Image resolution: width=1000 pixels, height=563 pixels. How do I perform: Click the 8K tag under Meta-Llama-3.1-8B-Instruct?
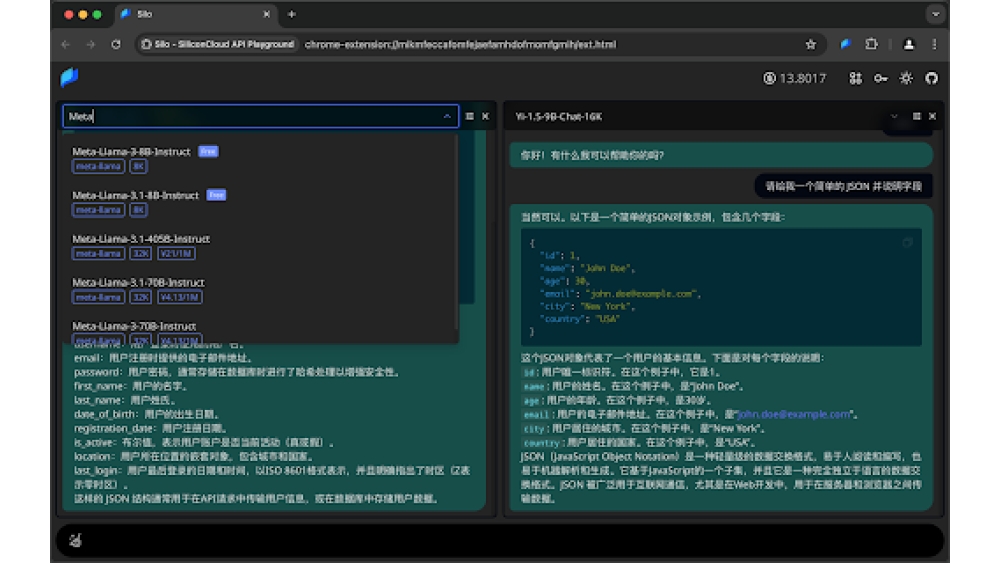click(138, 210)
